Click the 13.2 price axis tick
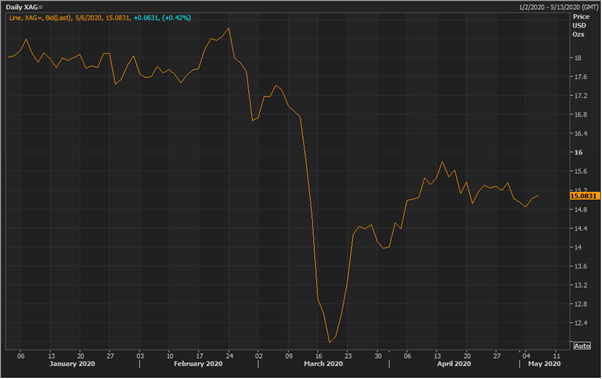This screenshot has height=379, width=602. point(580,285)
